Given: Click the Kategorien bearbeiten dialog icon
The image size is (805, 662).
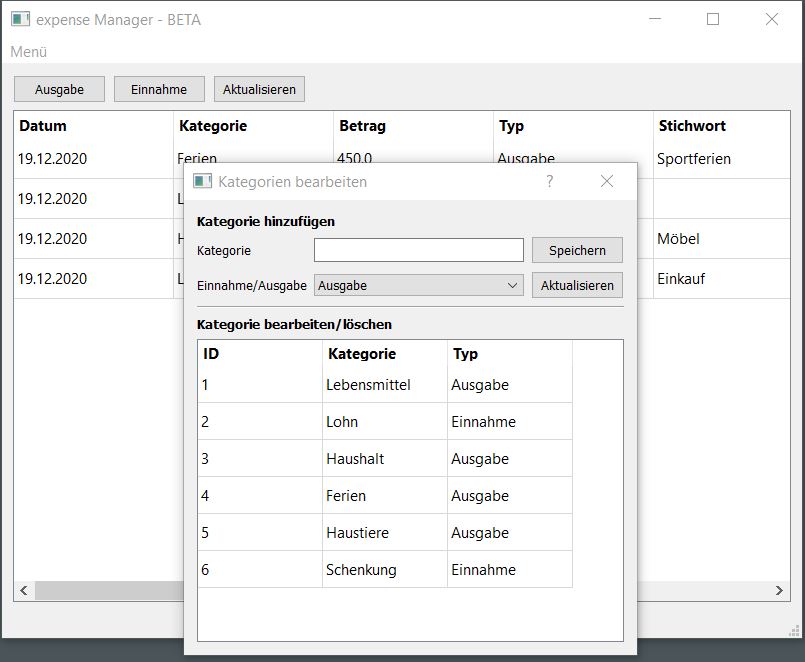Looking at the screenshot, I should (203, 181).
